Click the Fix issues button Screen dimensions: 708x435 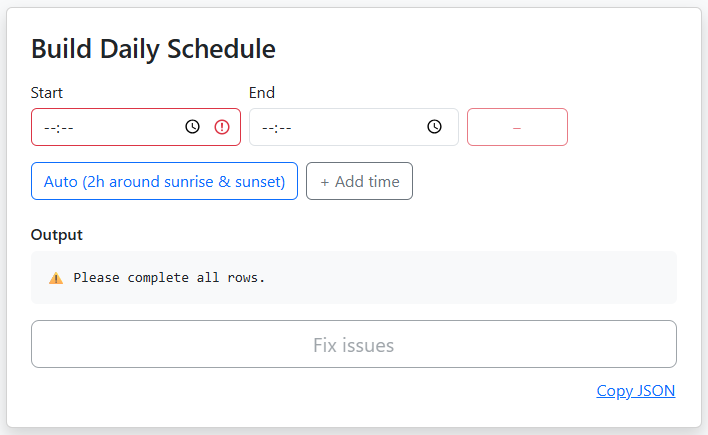tap(354, 345)
